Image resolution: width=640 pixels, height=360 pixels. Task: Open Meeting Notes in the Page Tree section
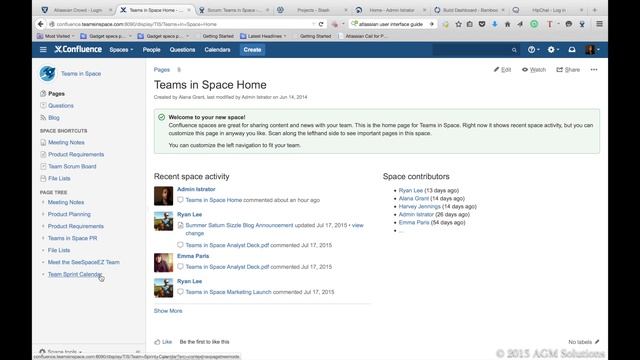[66, 202]
